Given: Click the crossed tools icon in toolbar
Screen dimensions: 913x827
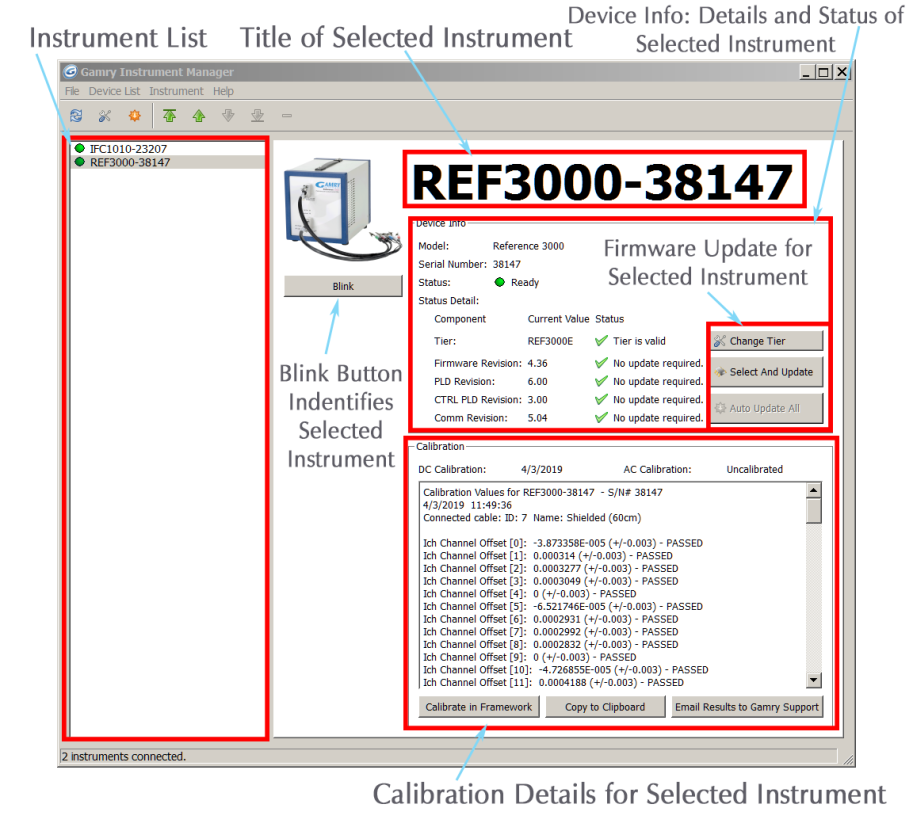Looking at the screenshot, I should pyautogui.click(x=105, y=116).
